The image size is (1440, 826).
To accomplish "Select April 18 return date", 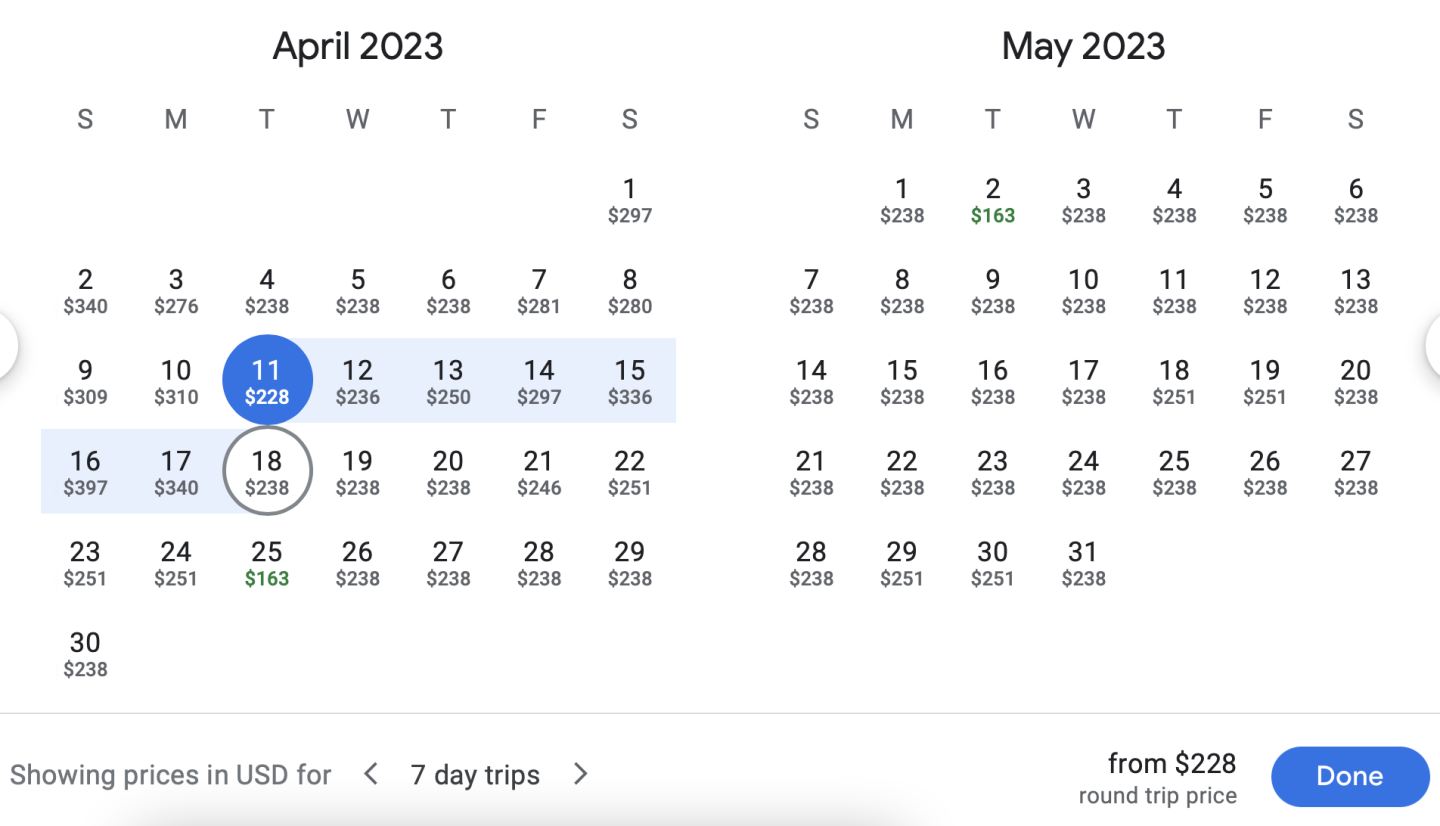I will pyautogui.click(x=267, y=472).
